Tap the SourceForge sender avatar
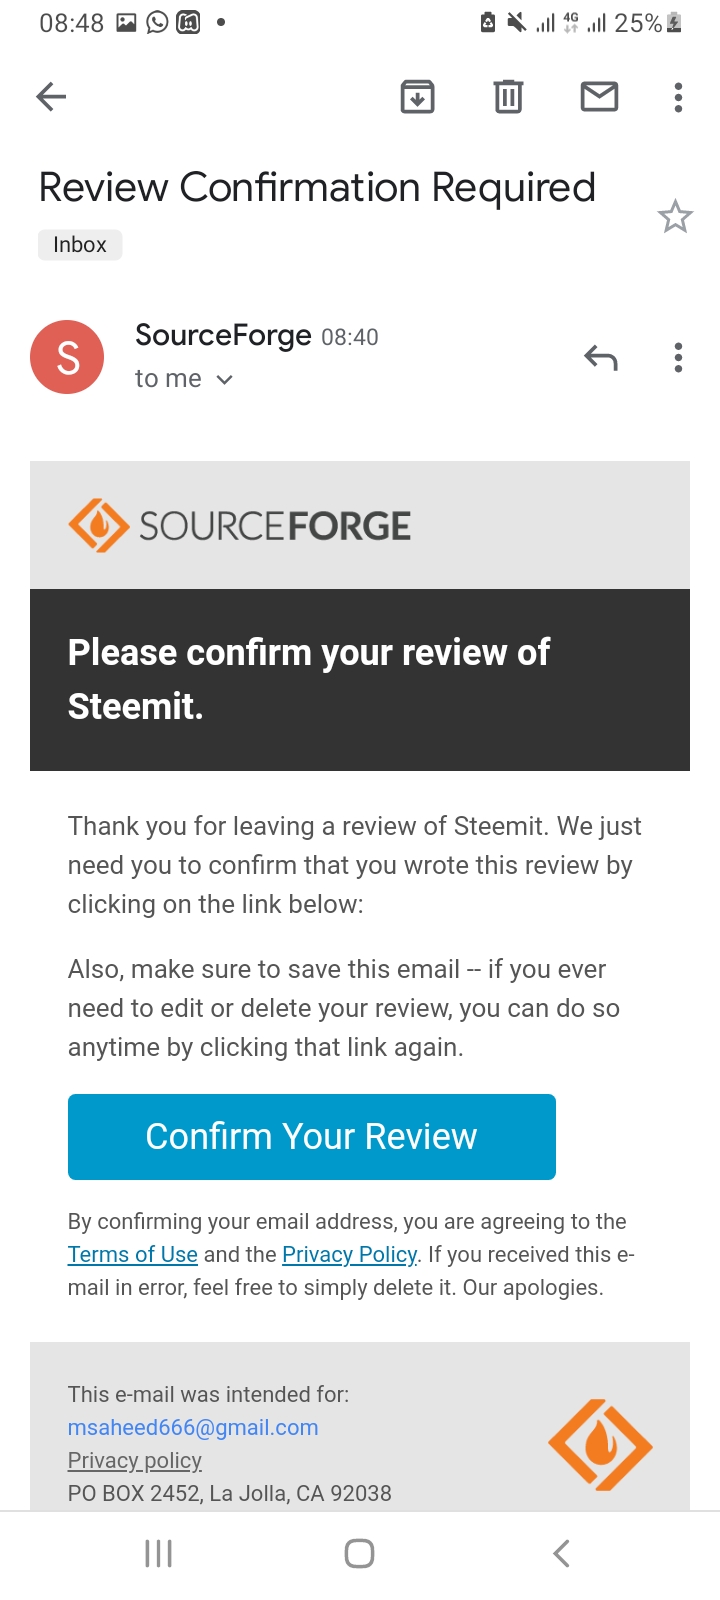Image resolution: width=720 pixels, height=1600 pixels. (67, 357)
